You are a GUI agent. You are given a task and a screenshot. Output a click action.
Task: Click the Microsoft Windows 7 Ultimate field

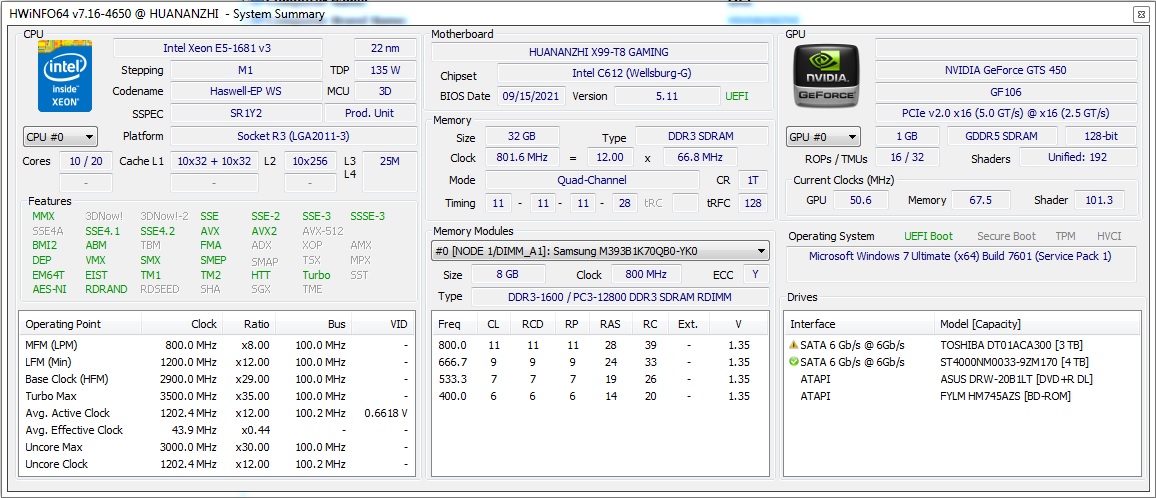click(961, 264)
